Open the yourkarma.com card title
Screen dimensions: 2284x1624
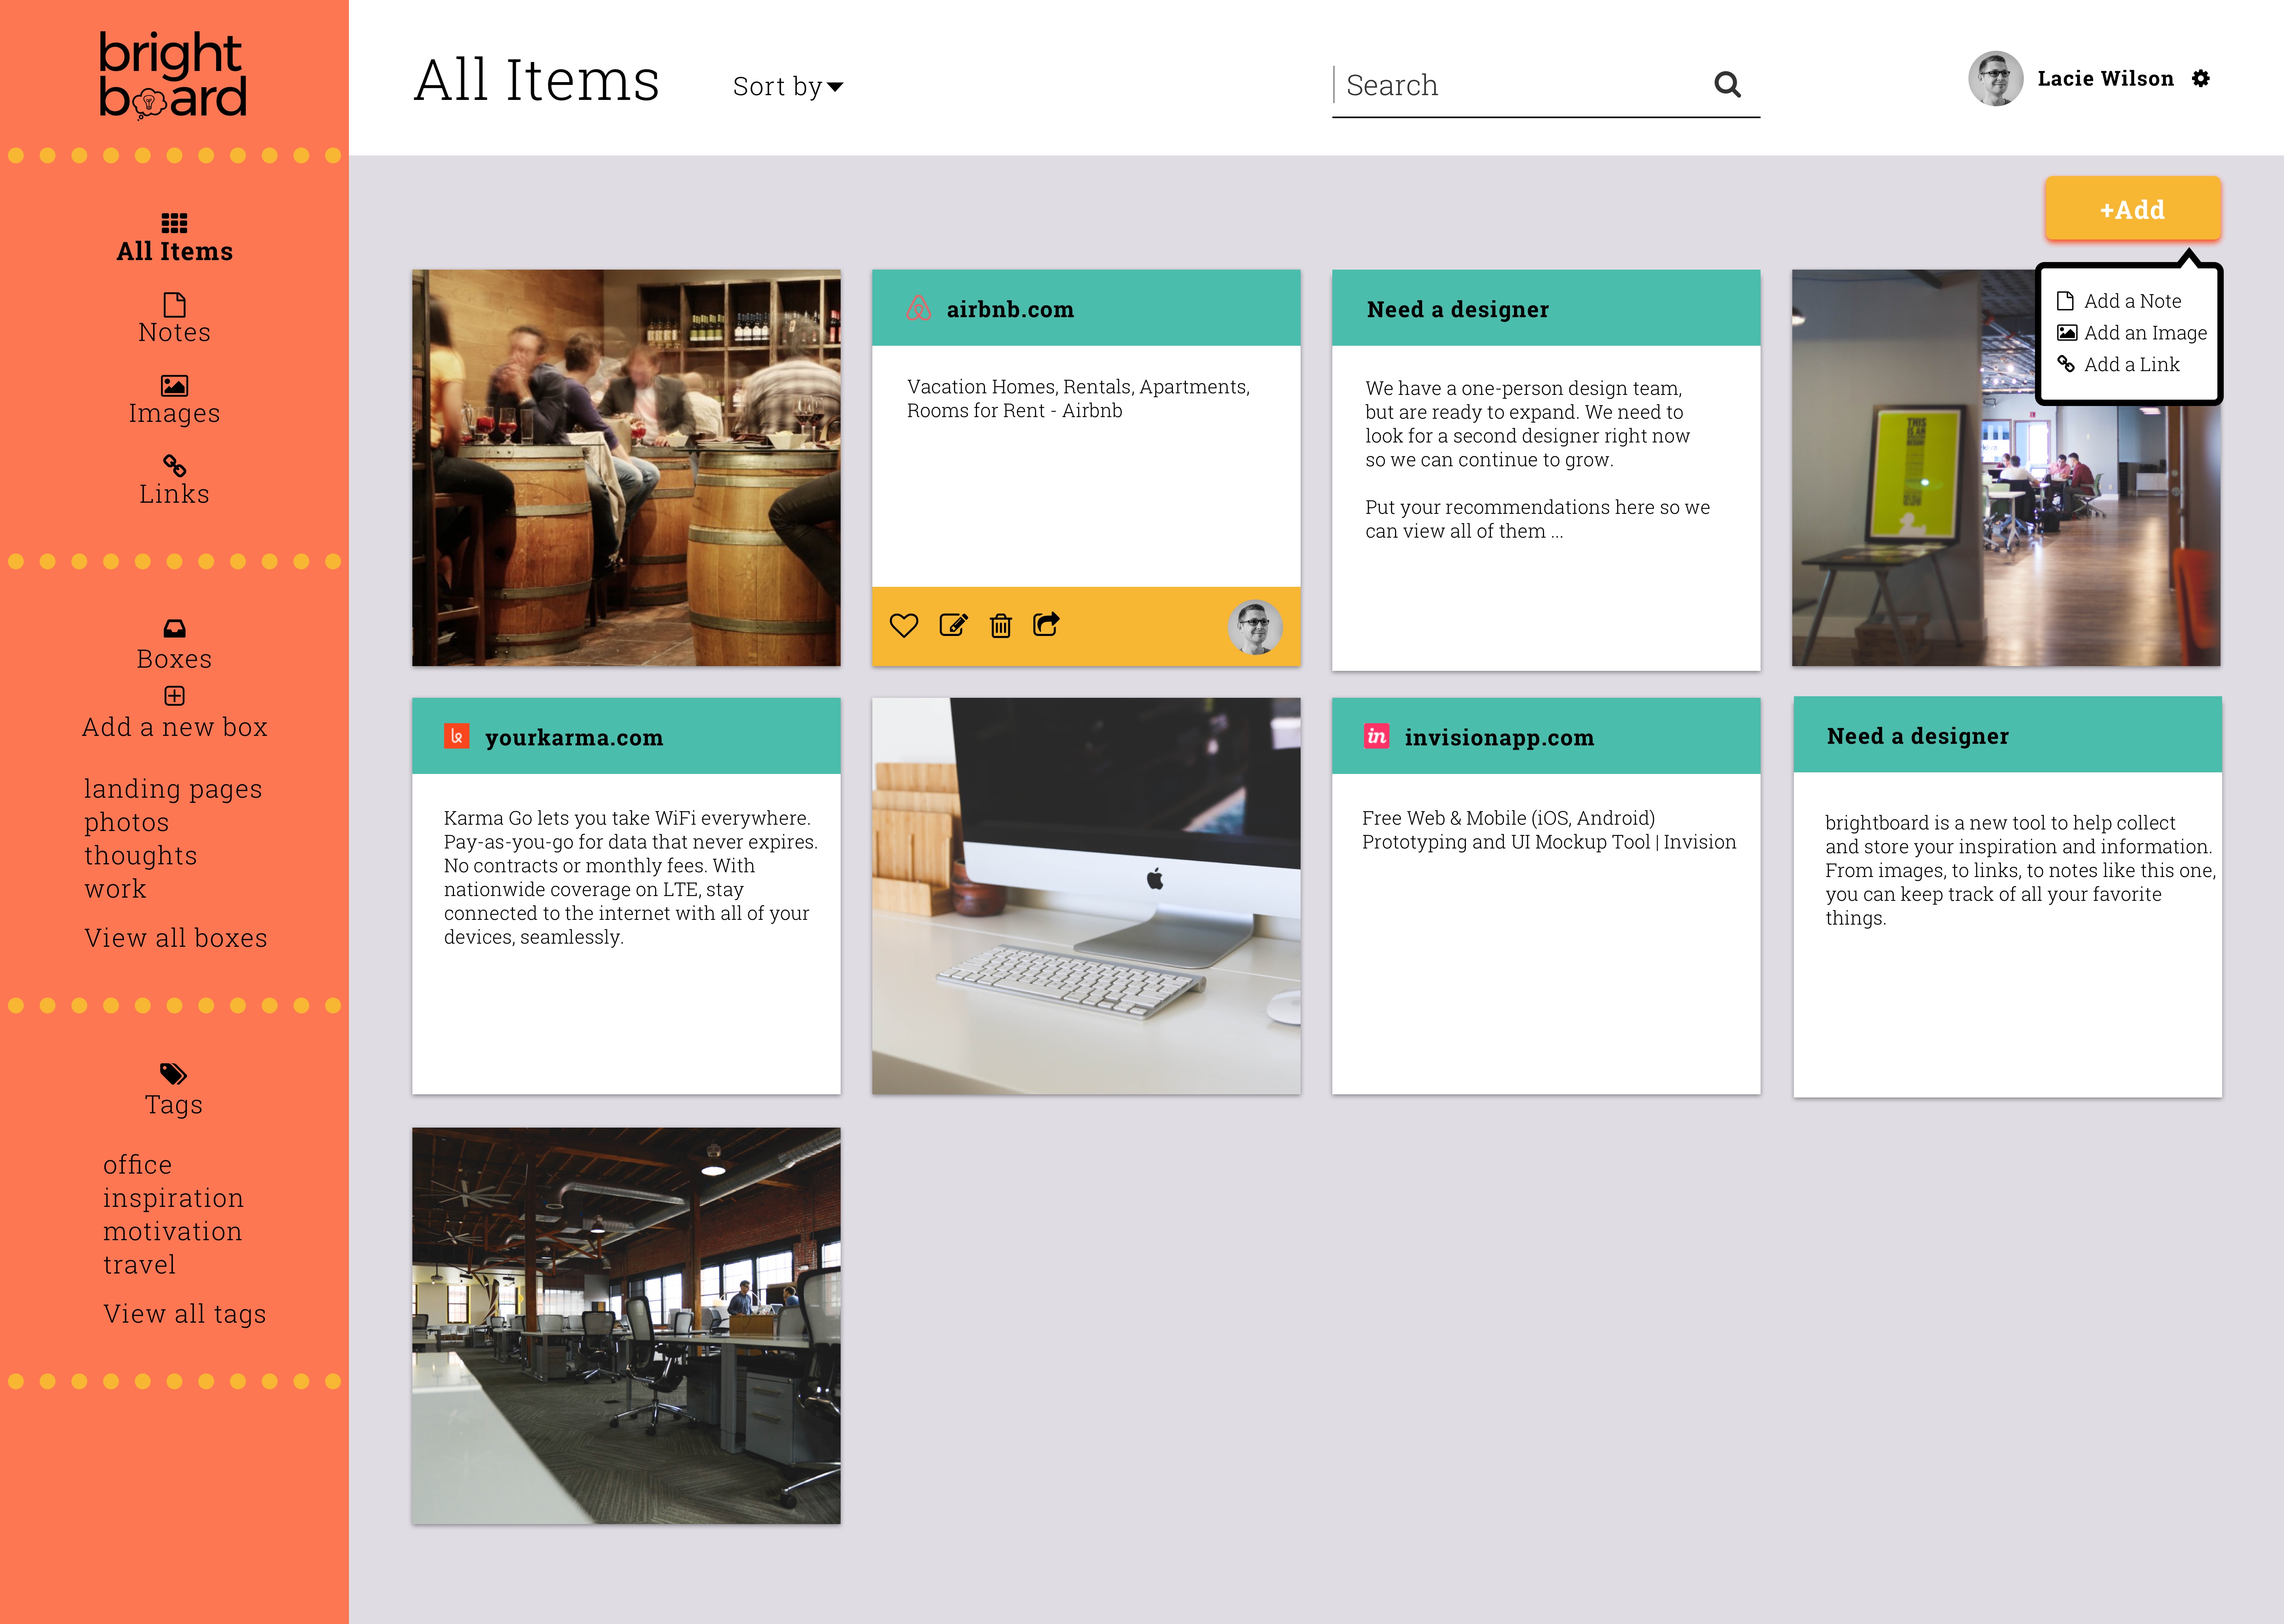point(574,738)
